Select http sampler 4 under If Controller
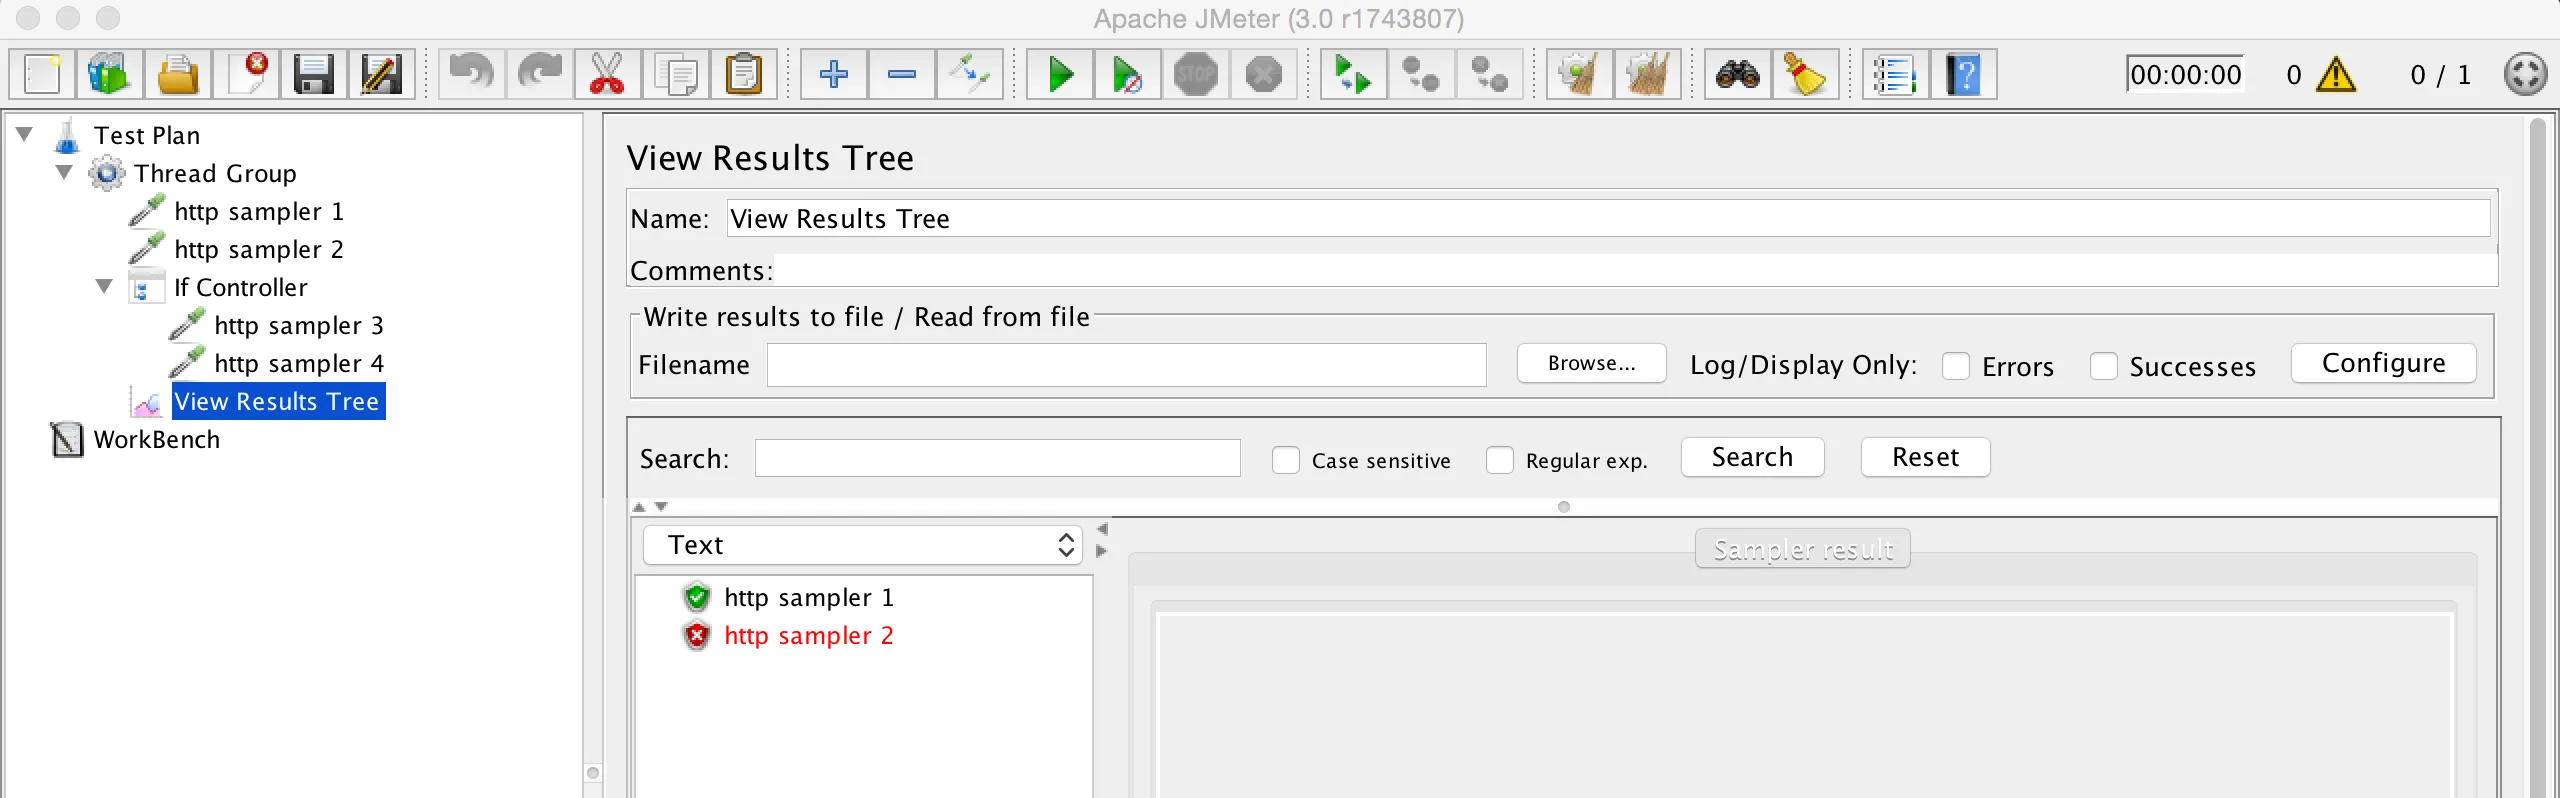This screenshot has height=798, width=2560. 299,363
